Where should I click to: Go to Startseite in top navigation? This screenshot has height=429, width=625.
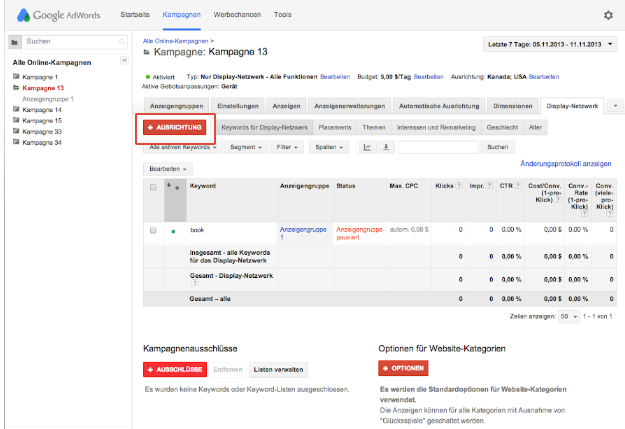[135, 15]
